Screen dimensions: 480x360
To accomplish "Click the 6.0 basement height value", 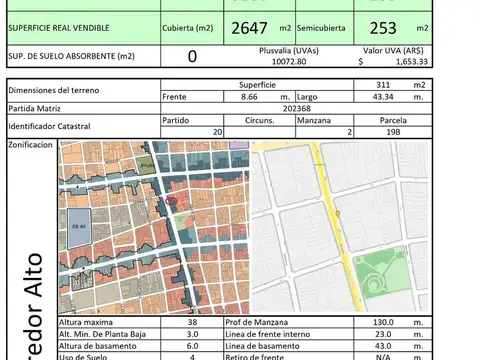I will point(192,346).
